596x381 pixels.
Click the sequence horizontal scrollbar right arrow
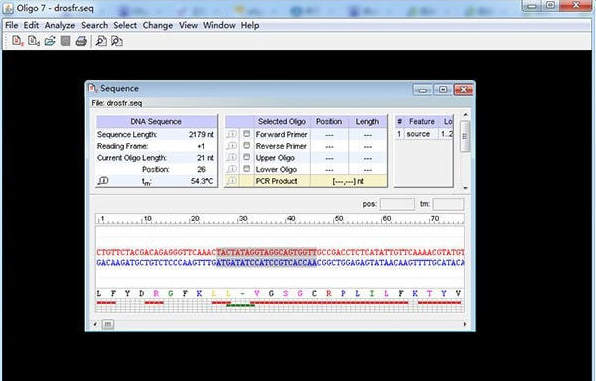pos(465,324)
